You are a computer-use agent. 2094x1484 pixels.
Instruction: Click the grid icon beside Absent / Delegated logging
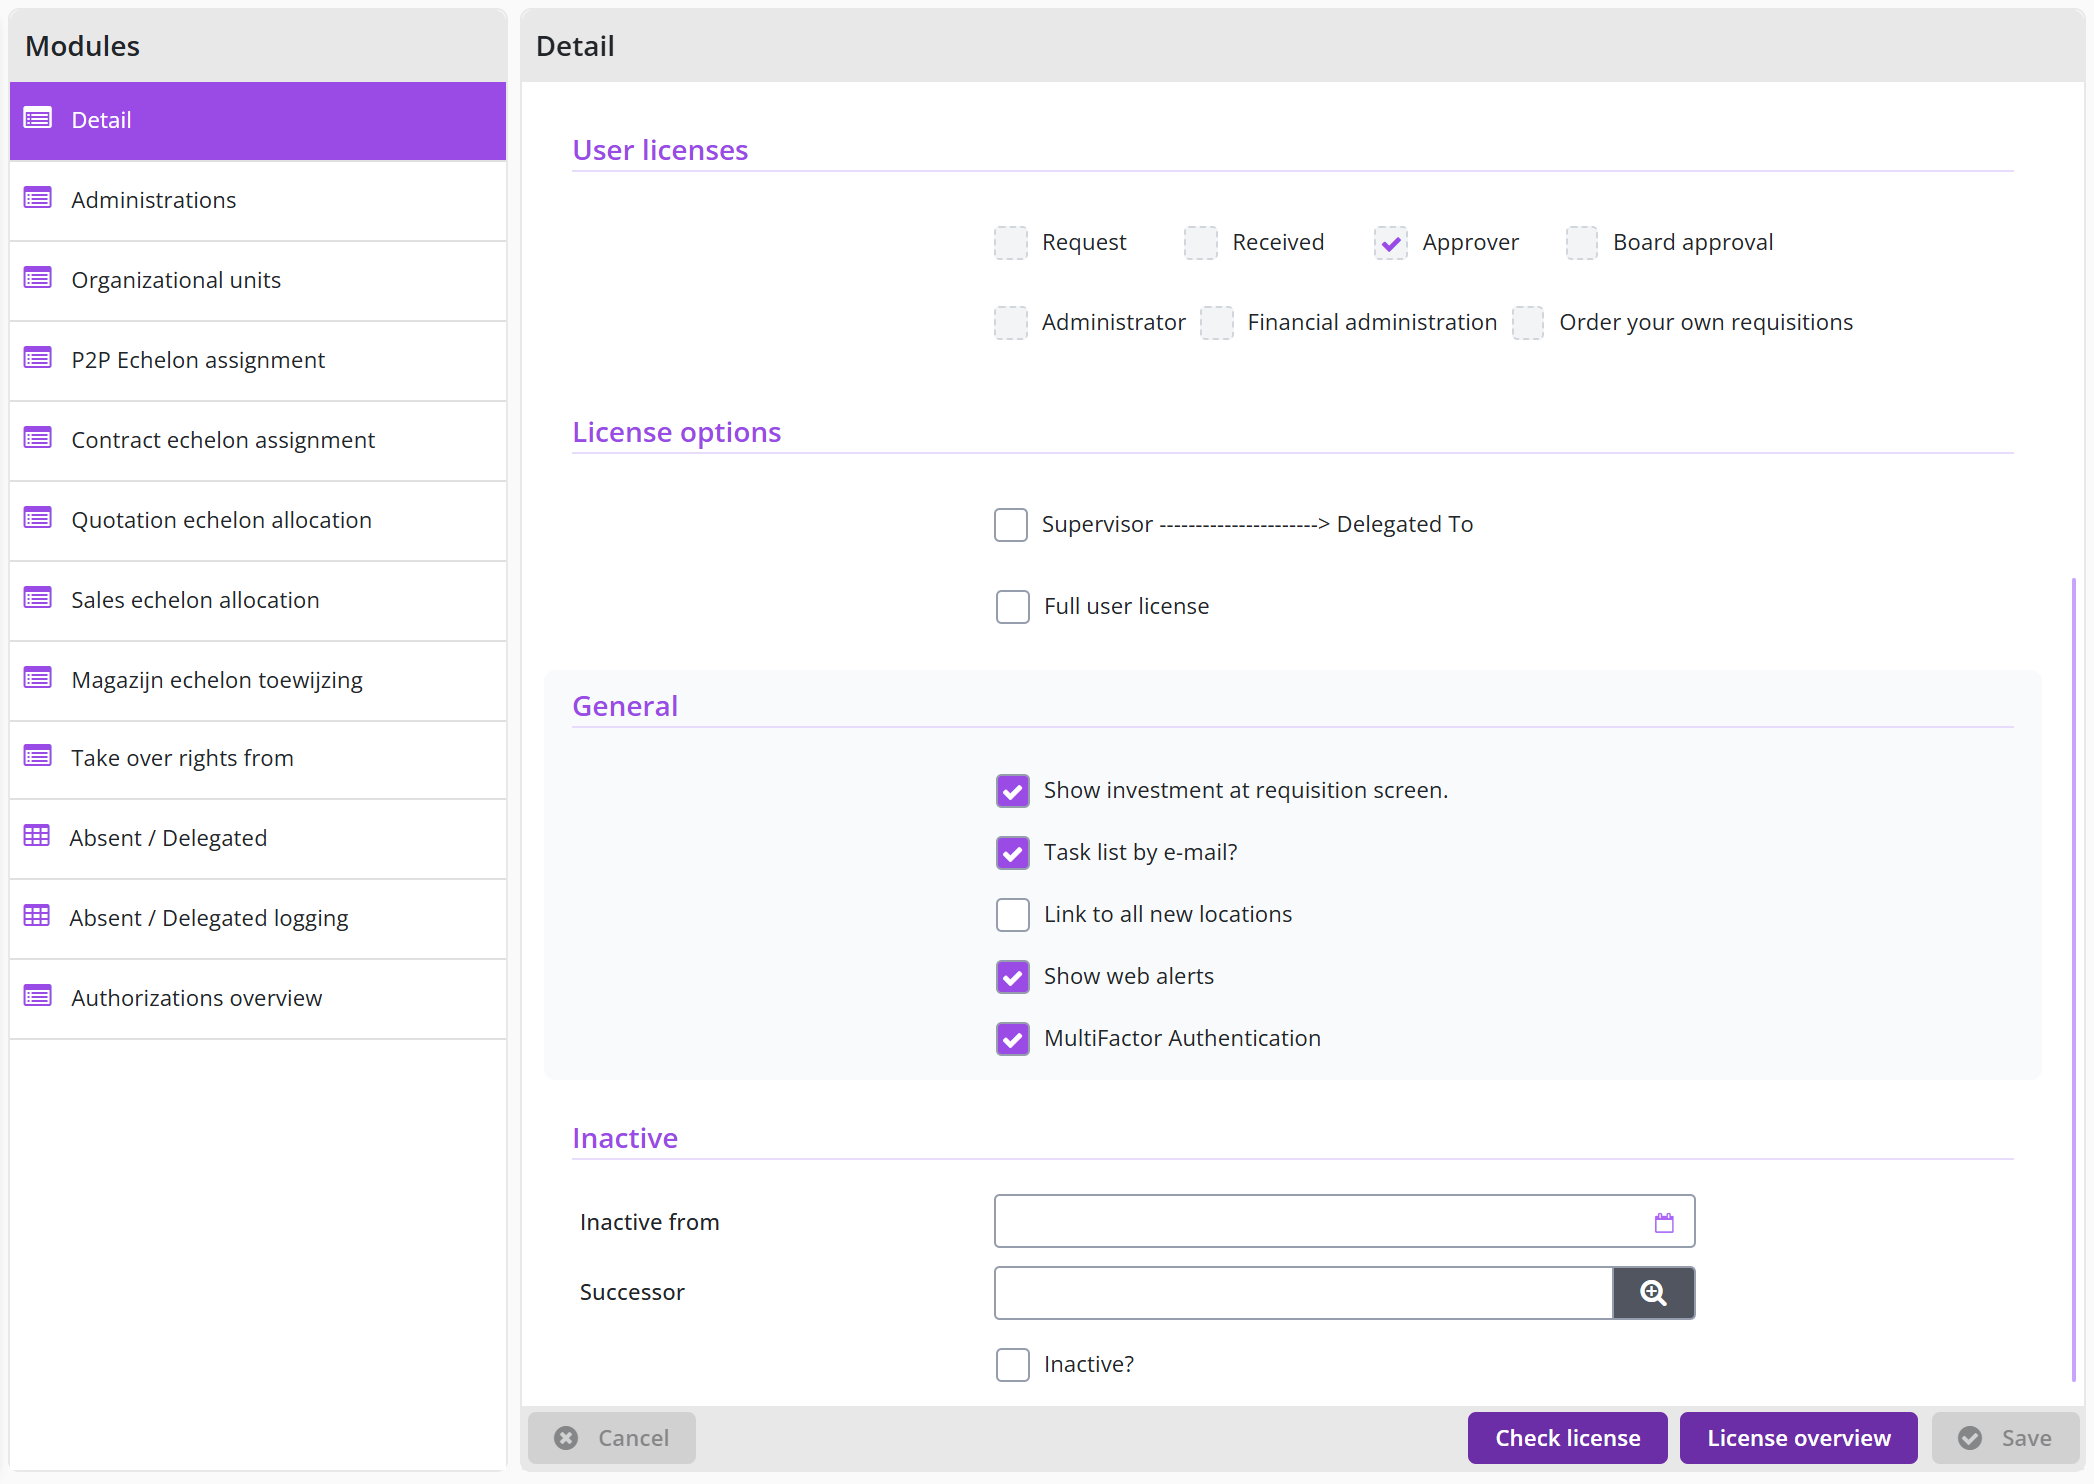pos(37,916)
